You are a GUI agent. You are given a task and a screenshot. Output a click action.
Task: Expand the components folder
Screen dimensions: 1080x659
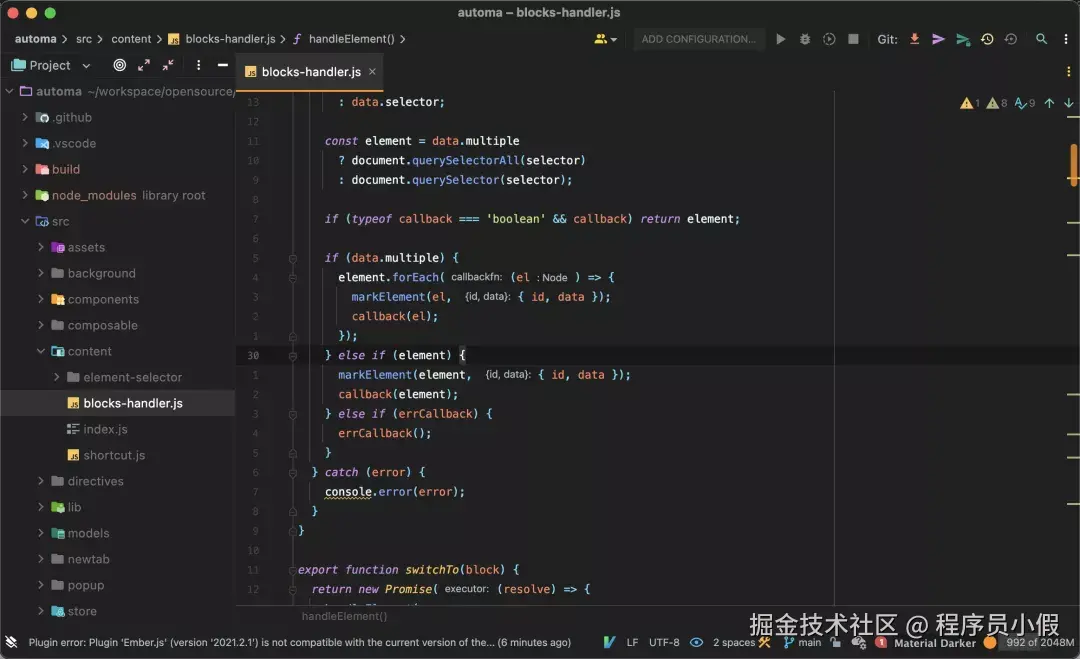(x=41, y=299)
